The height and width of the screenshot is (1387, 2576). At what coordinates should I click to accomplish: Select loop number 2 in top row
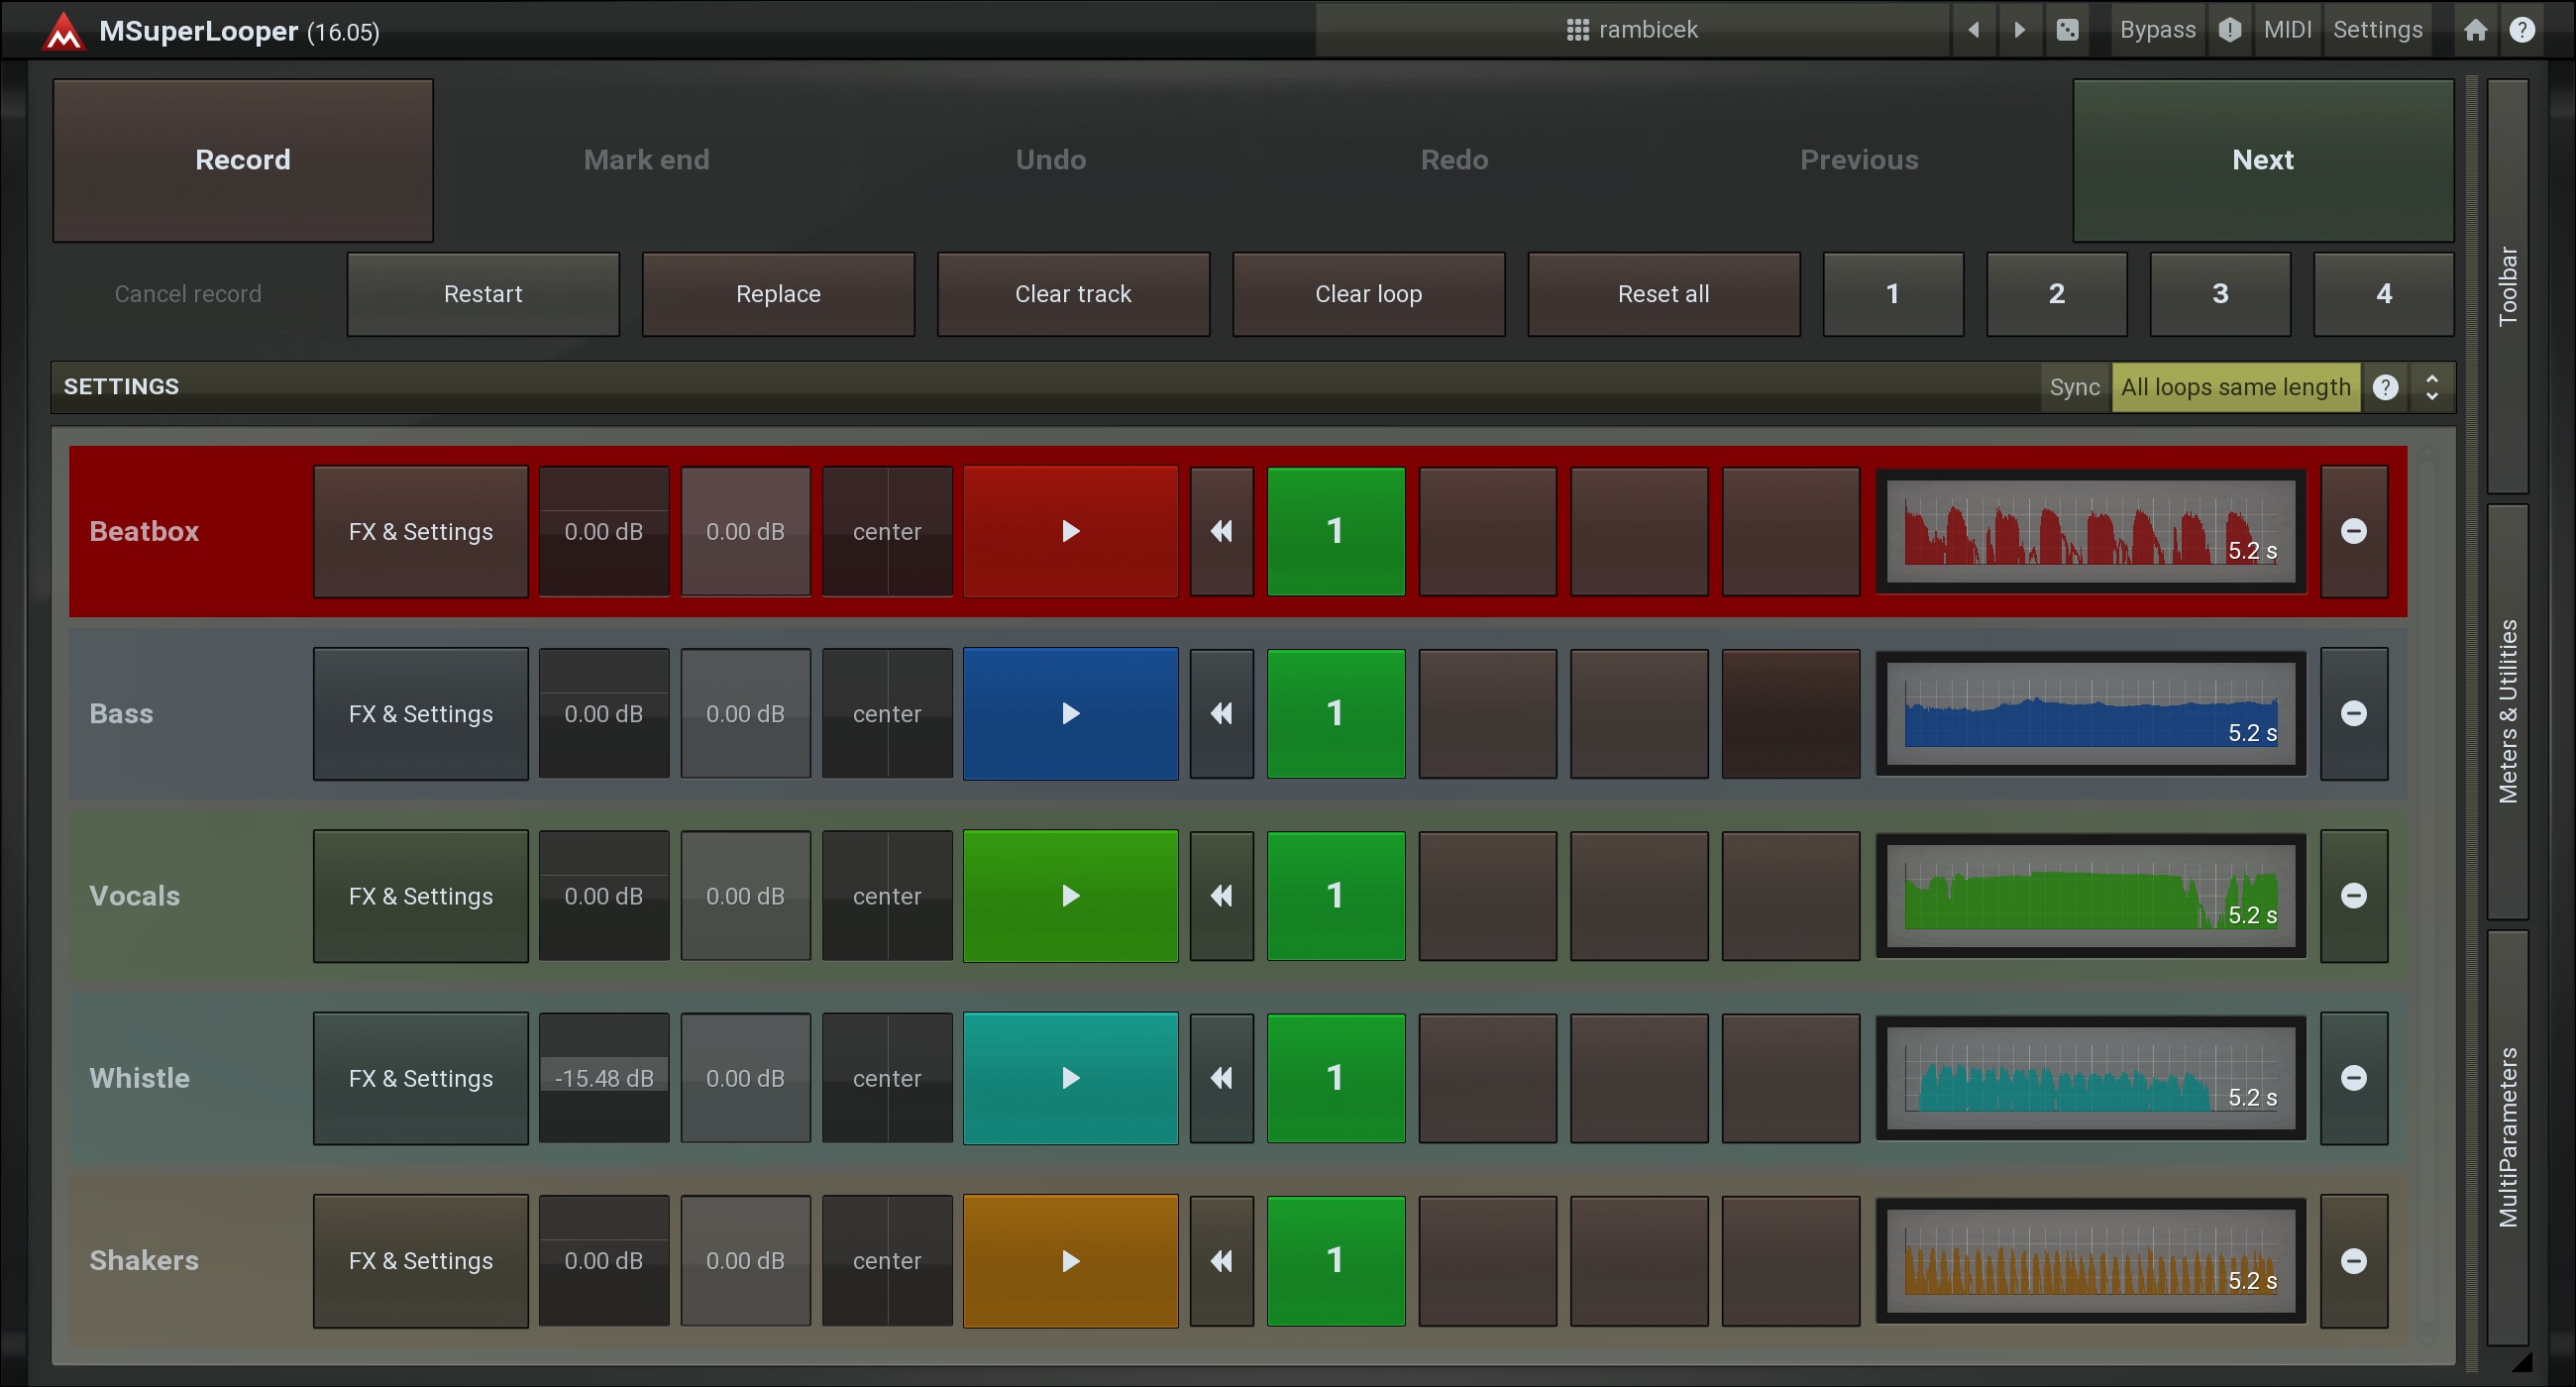[x=2056, y=294]
